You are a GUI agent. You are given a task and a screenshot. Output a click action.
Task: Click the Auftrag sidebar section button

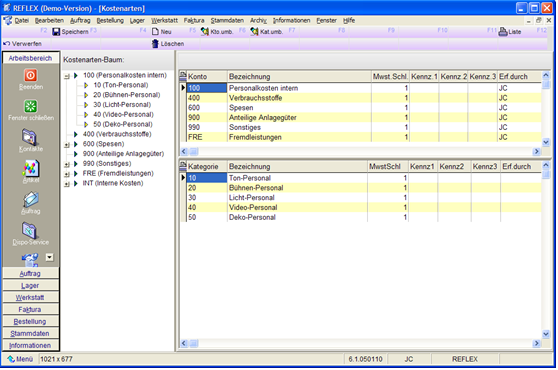[30, 273]
